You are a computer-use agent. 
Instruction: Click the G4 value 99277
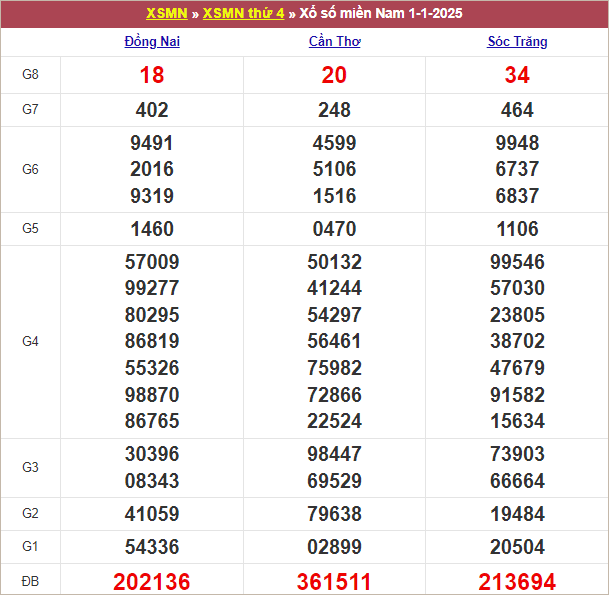[152, 288]
